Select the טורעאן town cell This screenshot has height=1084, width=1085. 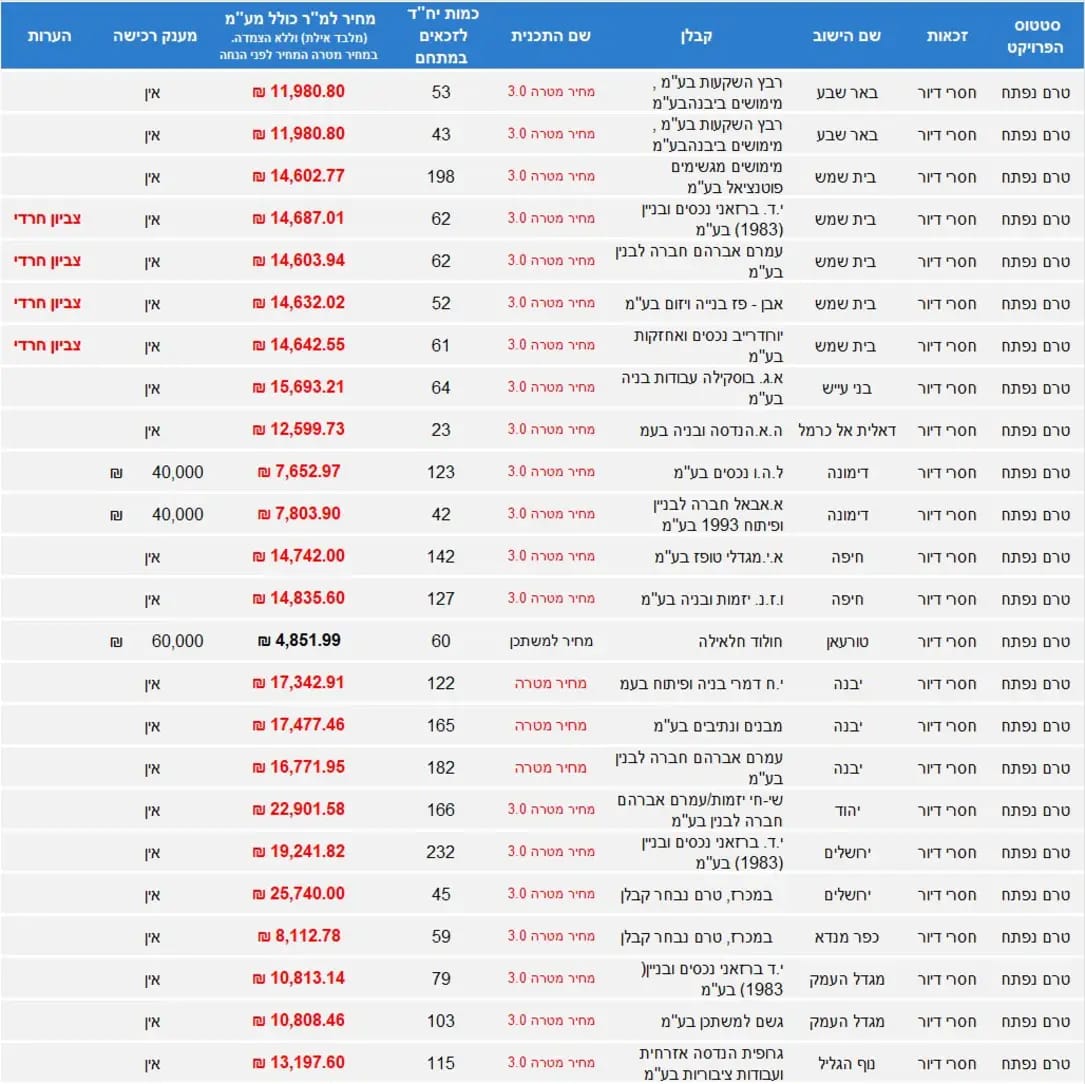point(853,641)
